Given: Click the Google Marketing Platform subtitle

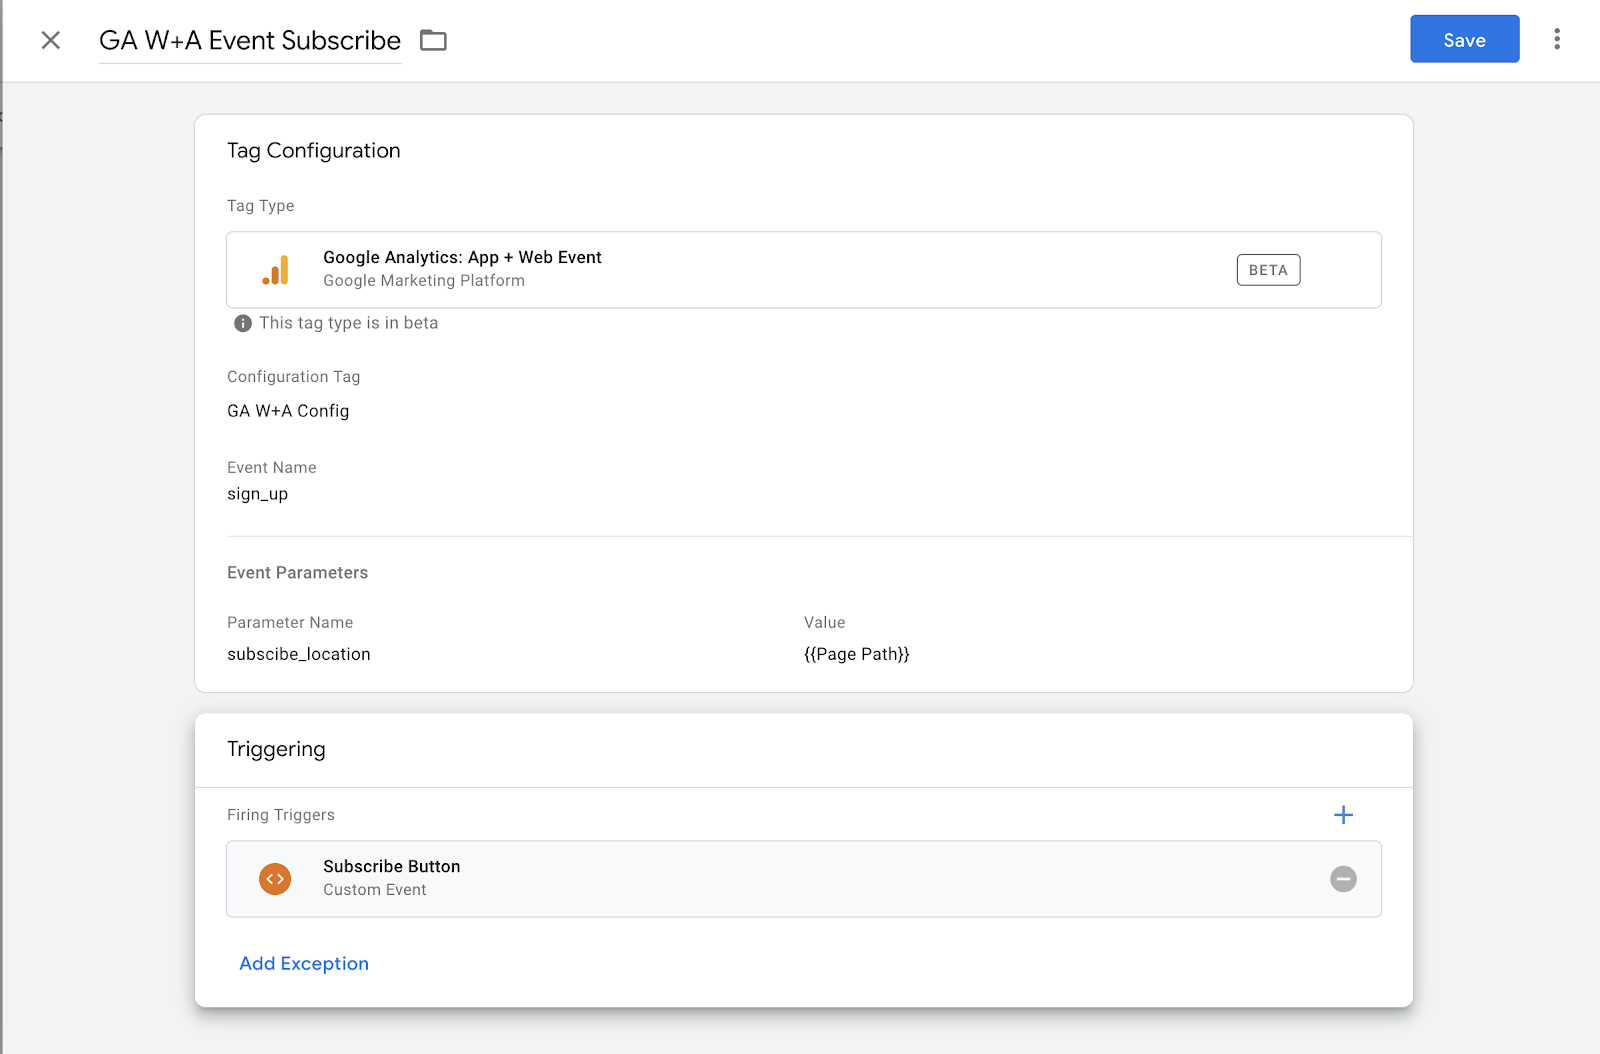Looking at the screenshot, I should click(x=424, y=281).
